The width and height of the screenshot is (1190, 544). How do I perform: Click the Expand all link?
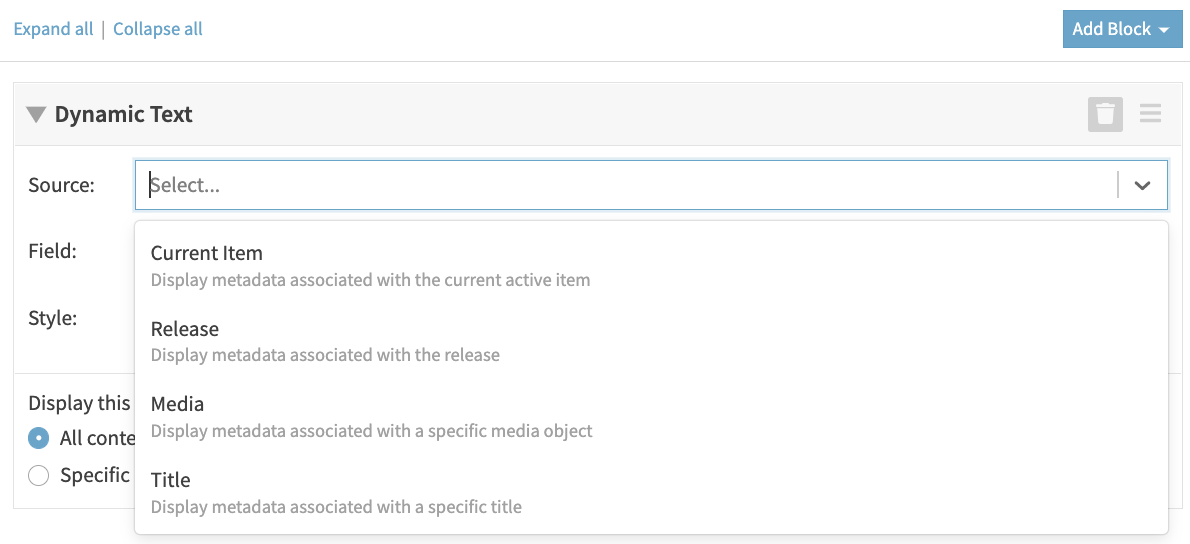click(x=53, y=29)
